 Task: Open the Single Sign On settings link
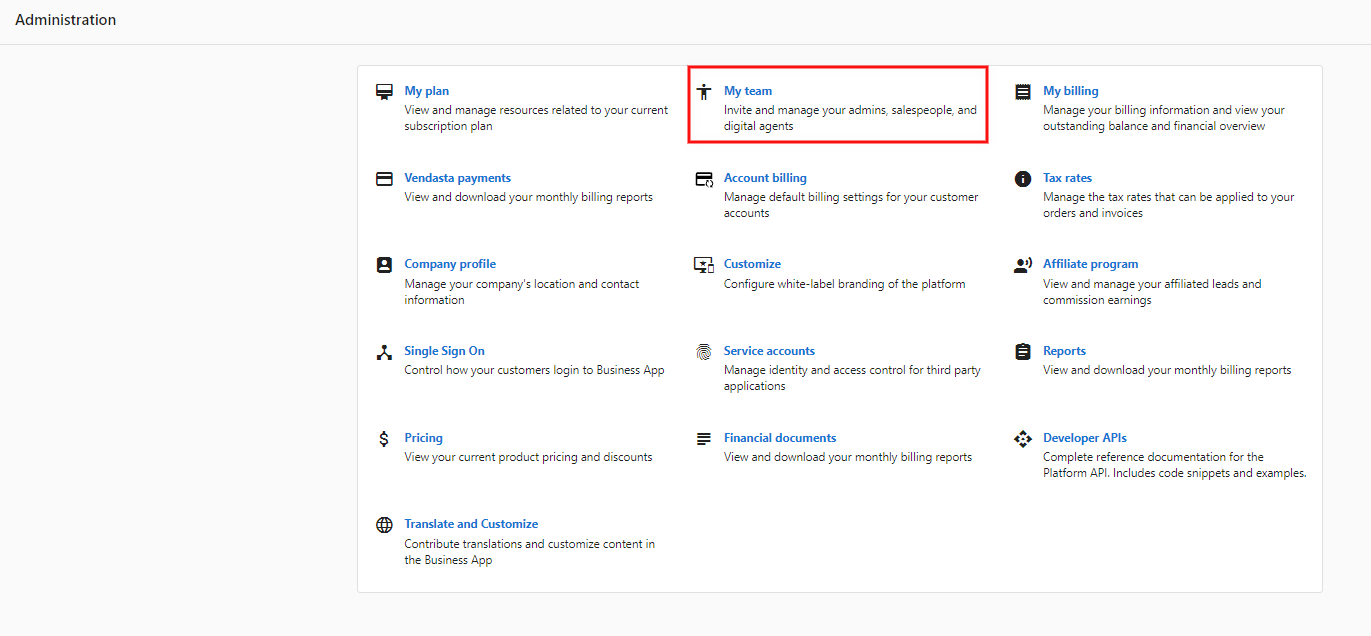(444, 351)
